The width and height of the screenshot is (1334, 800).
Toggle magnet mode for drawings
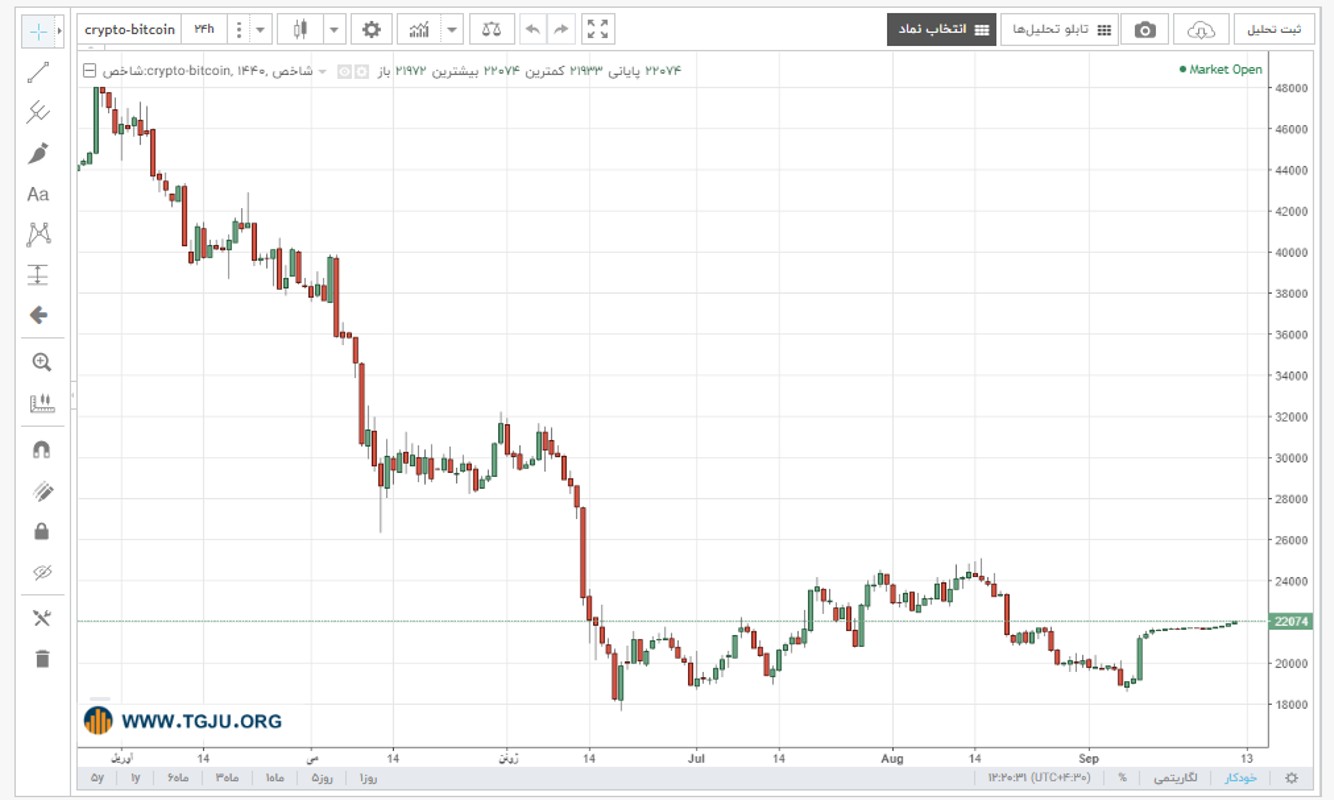point(41,450)
